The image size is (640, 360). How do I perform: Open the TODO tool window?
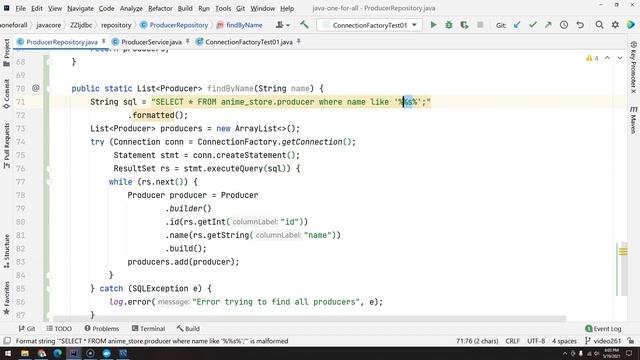coord(59,328)
